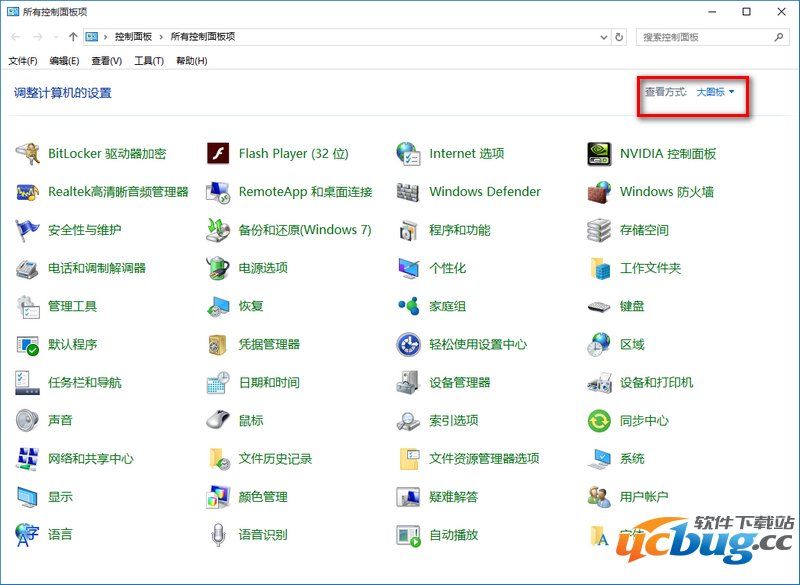Open 电源选项 icon
The width and height of the screenshot is (800, 585).
218,268
